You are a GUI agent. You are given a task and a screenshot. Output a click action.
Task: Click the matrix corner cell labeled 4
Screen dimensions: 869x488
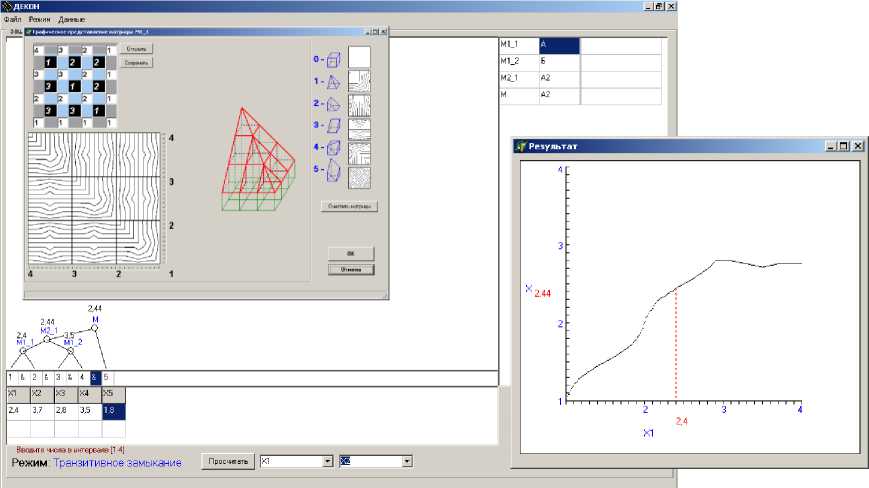[37, 50]
